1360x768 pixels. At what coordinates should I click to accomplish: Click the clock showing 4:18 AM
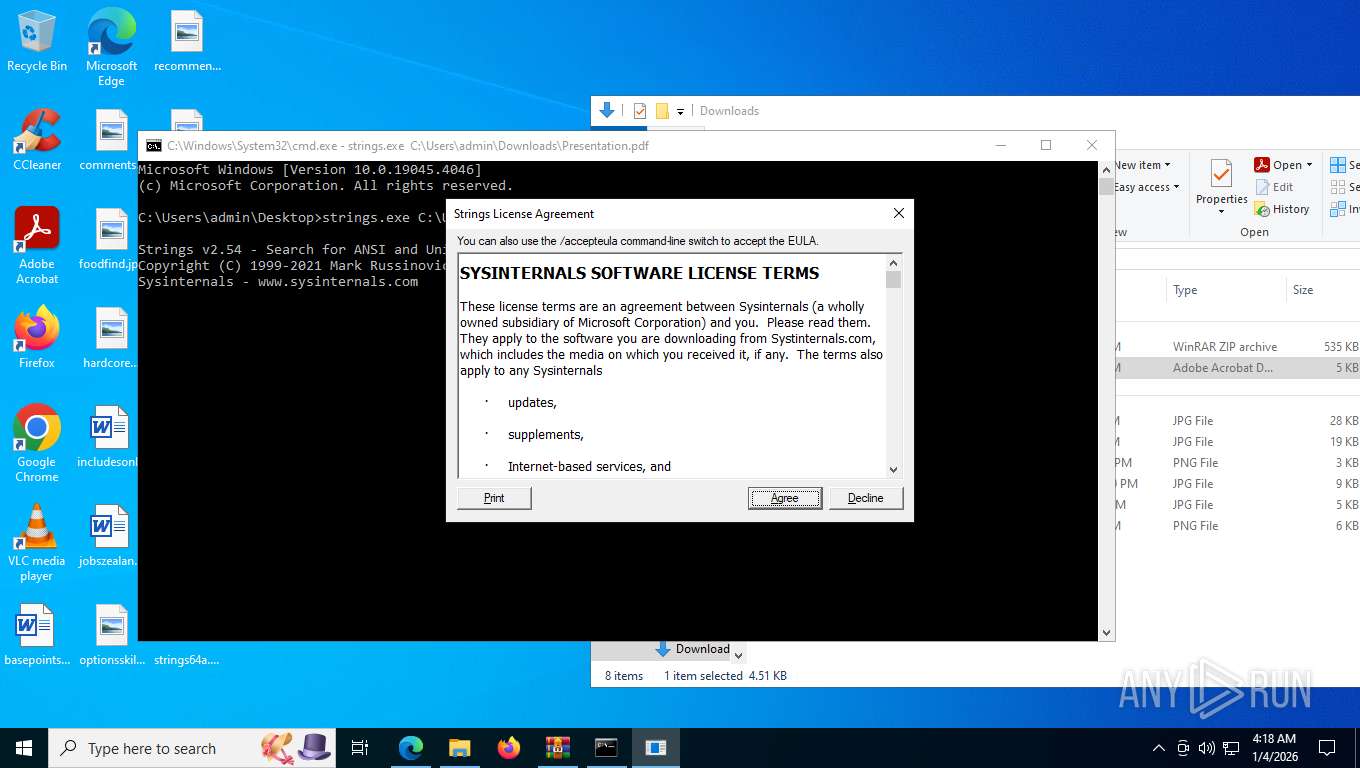(1273, 748)
